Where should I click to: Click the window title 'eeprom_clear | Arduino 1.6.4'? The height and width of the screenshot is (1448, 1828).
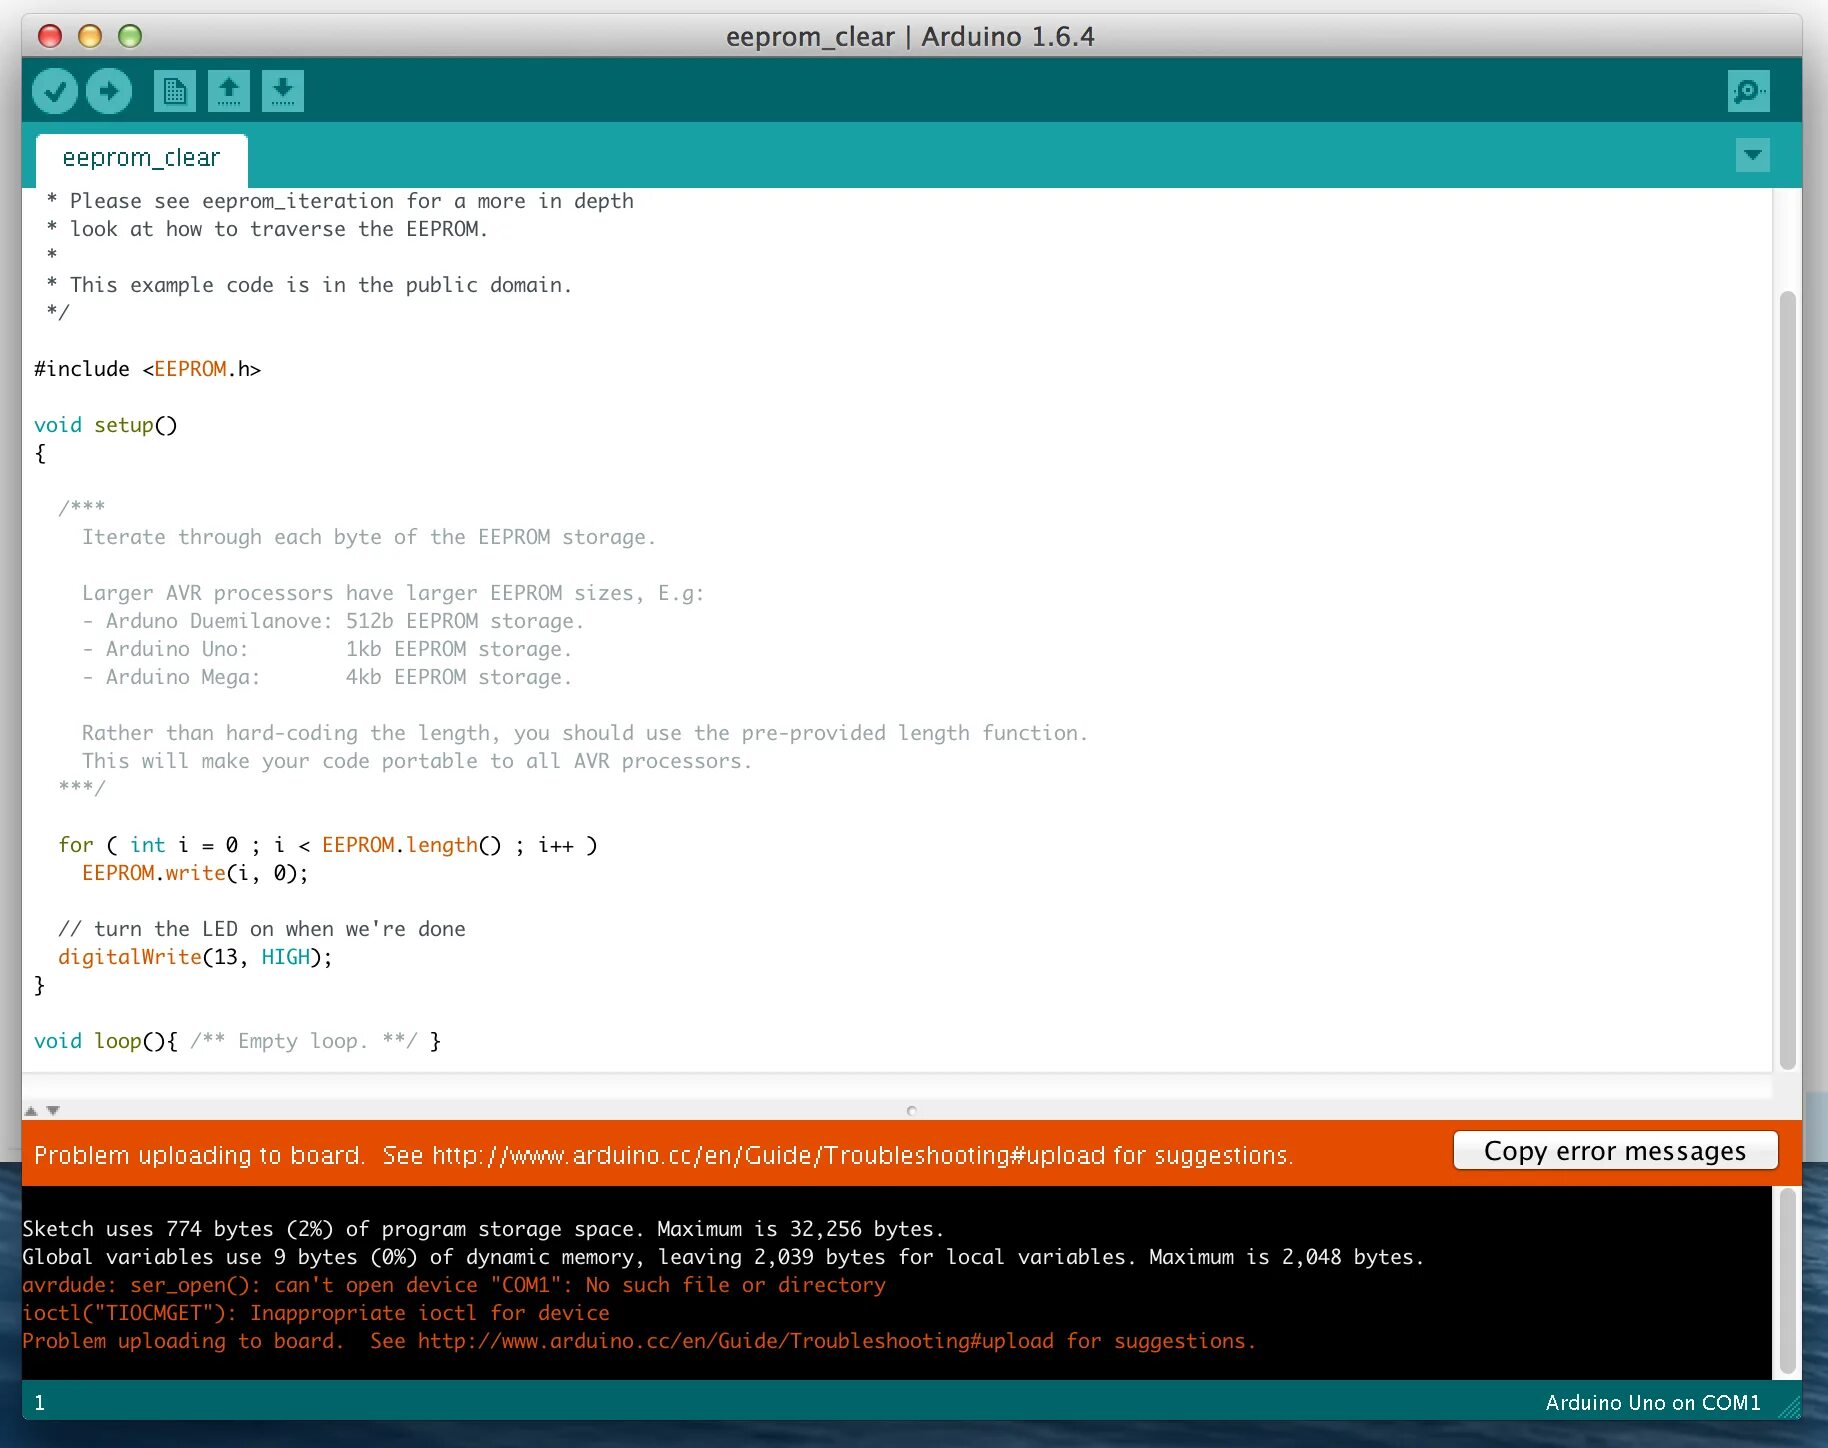(910, 37)
